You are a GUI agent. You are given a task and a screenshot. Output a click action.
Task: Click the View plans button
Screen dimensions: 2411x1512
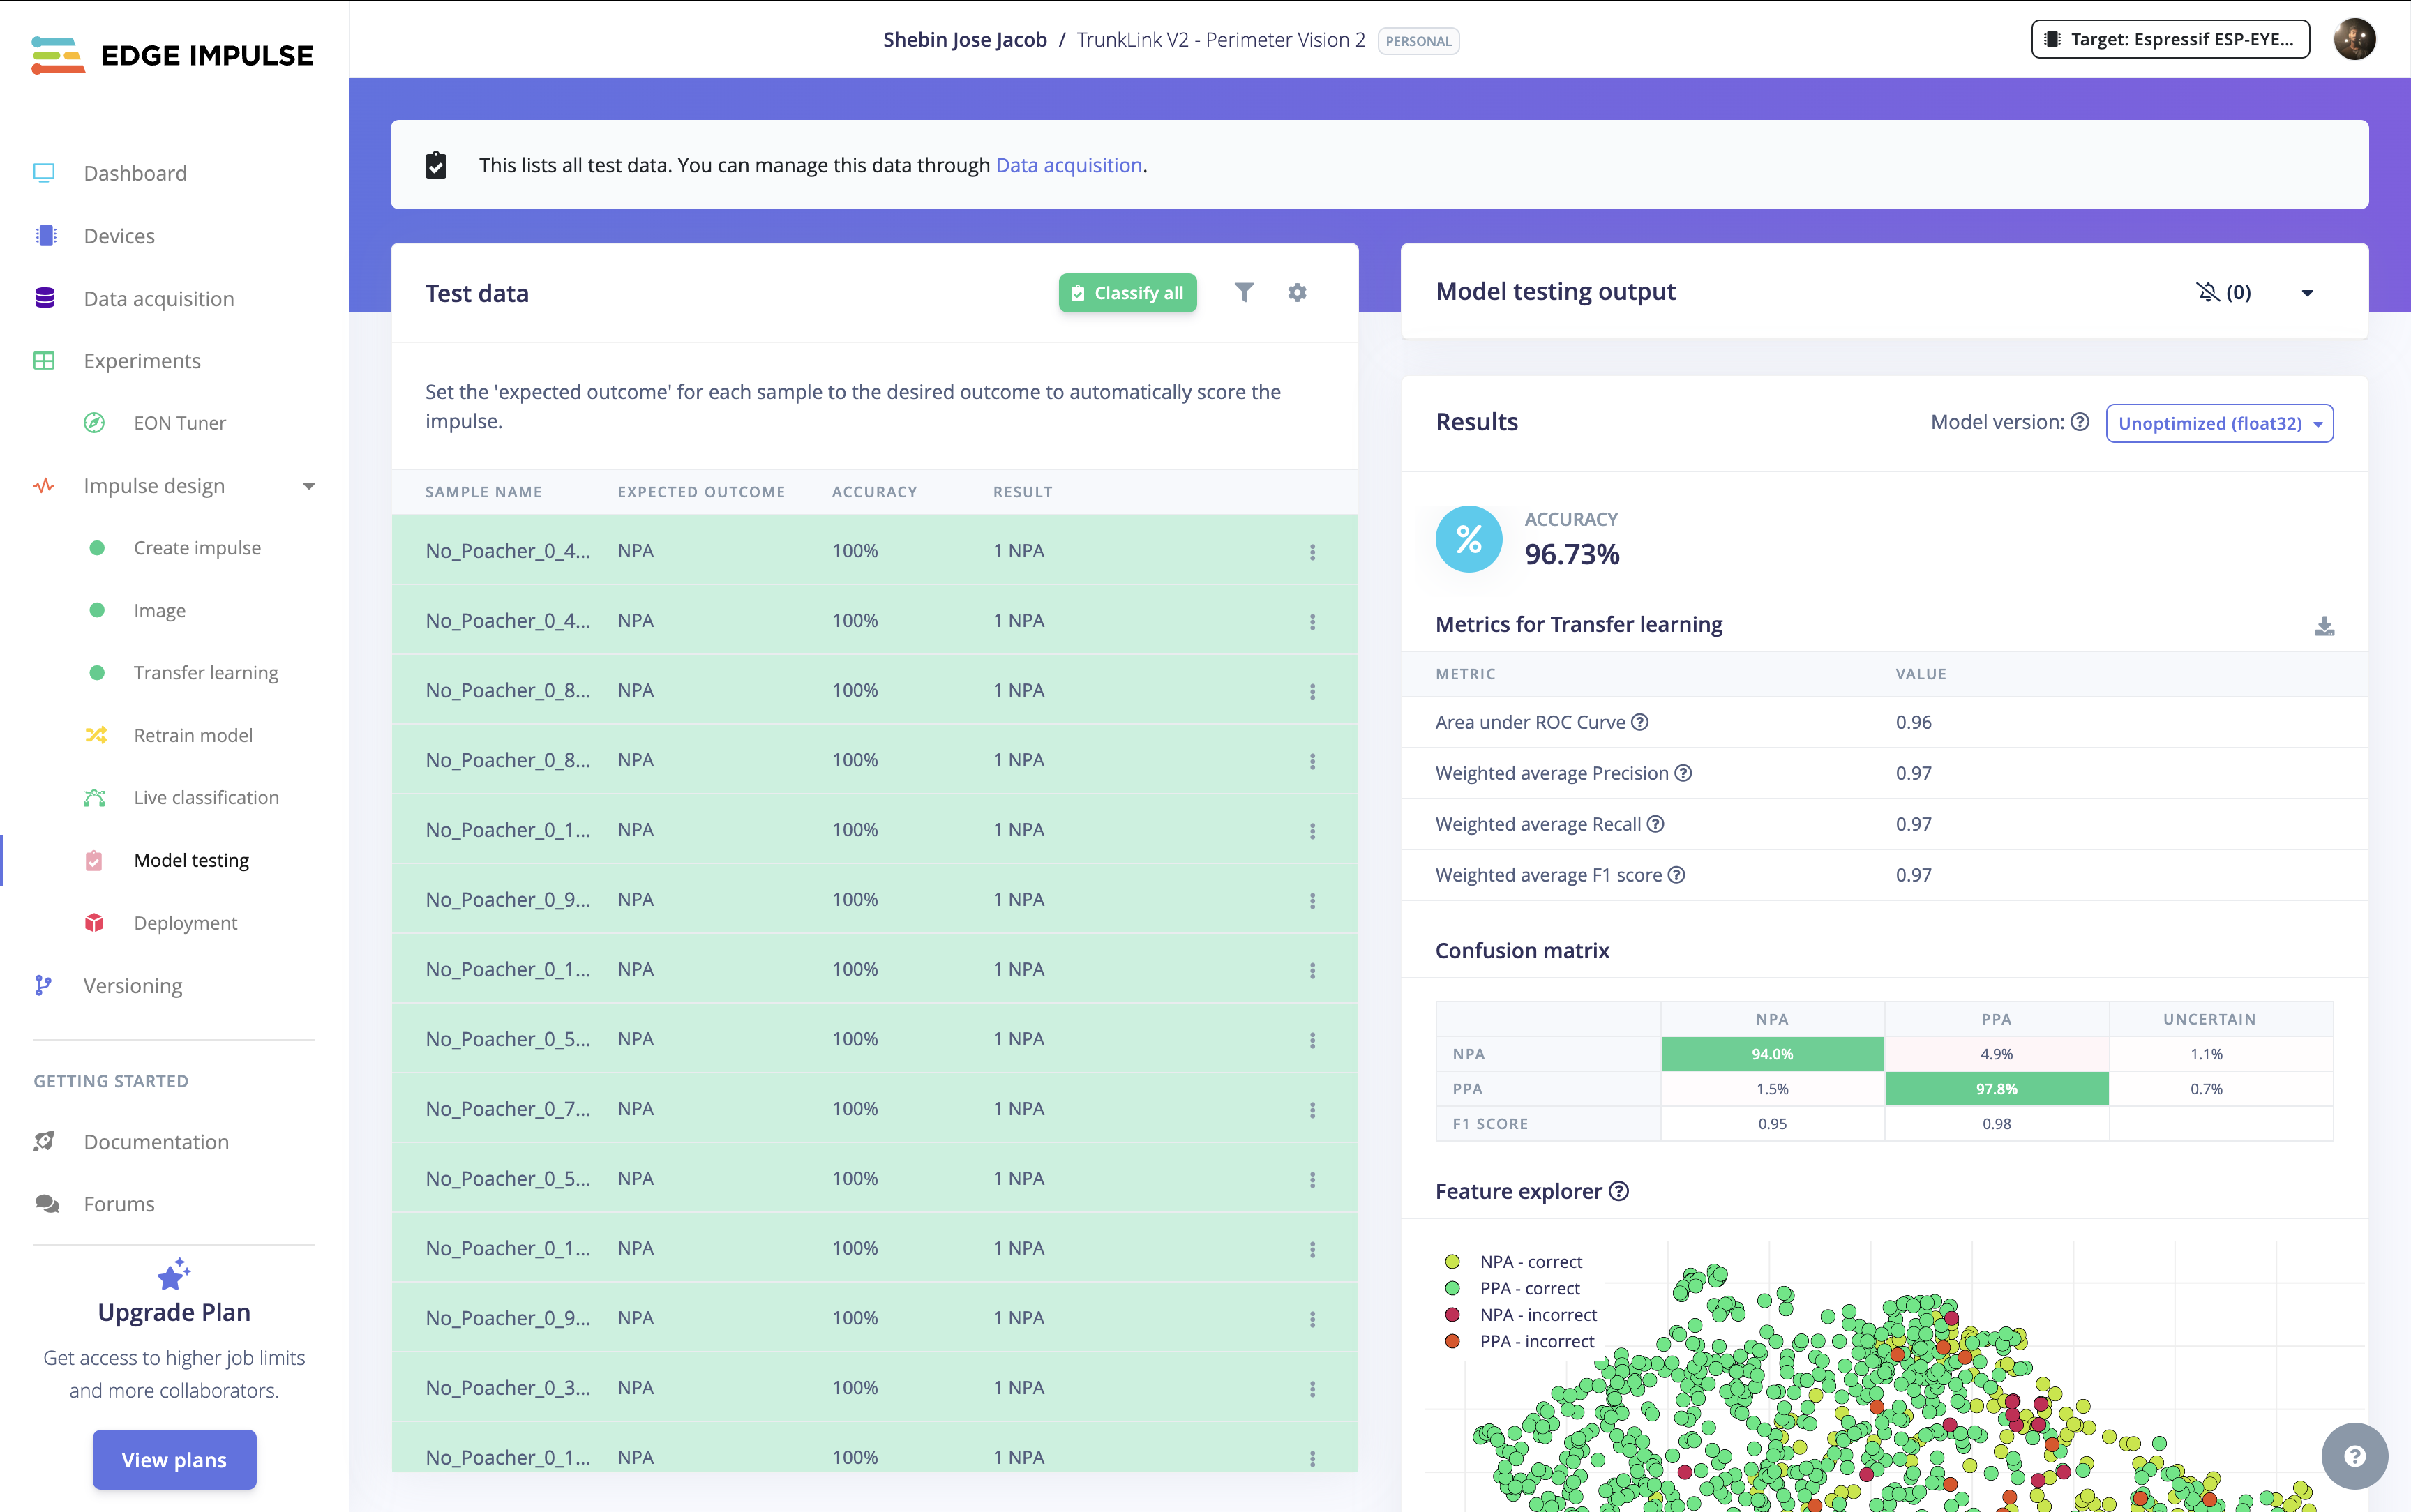pos(174,1459)
